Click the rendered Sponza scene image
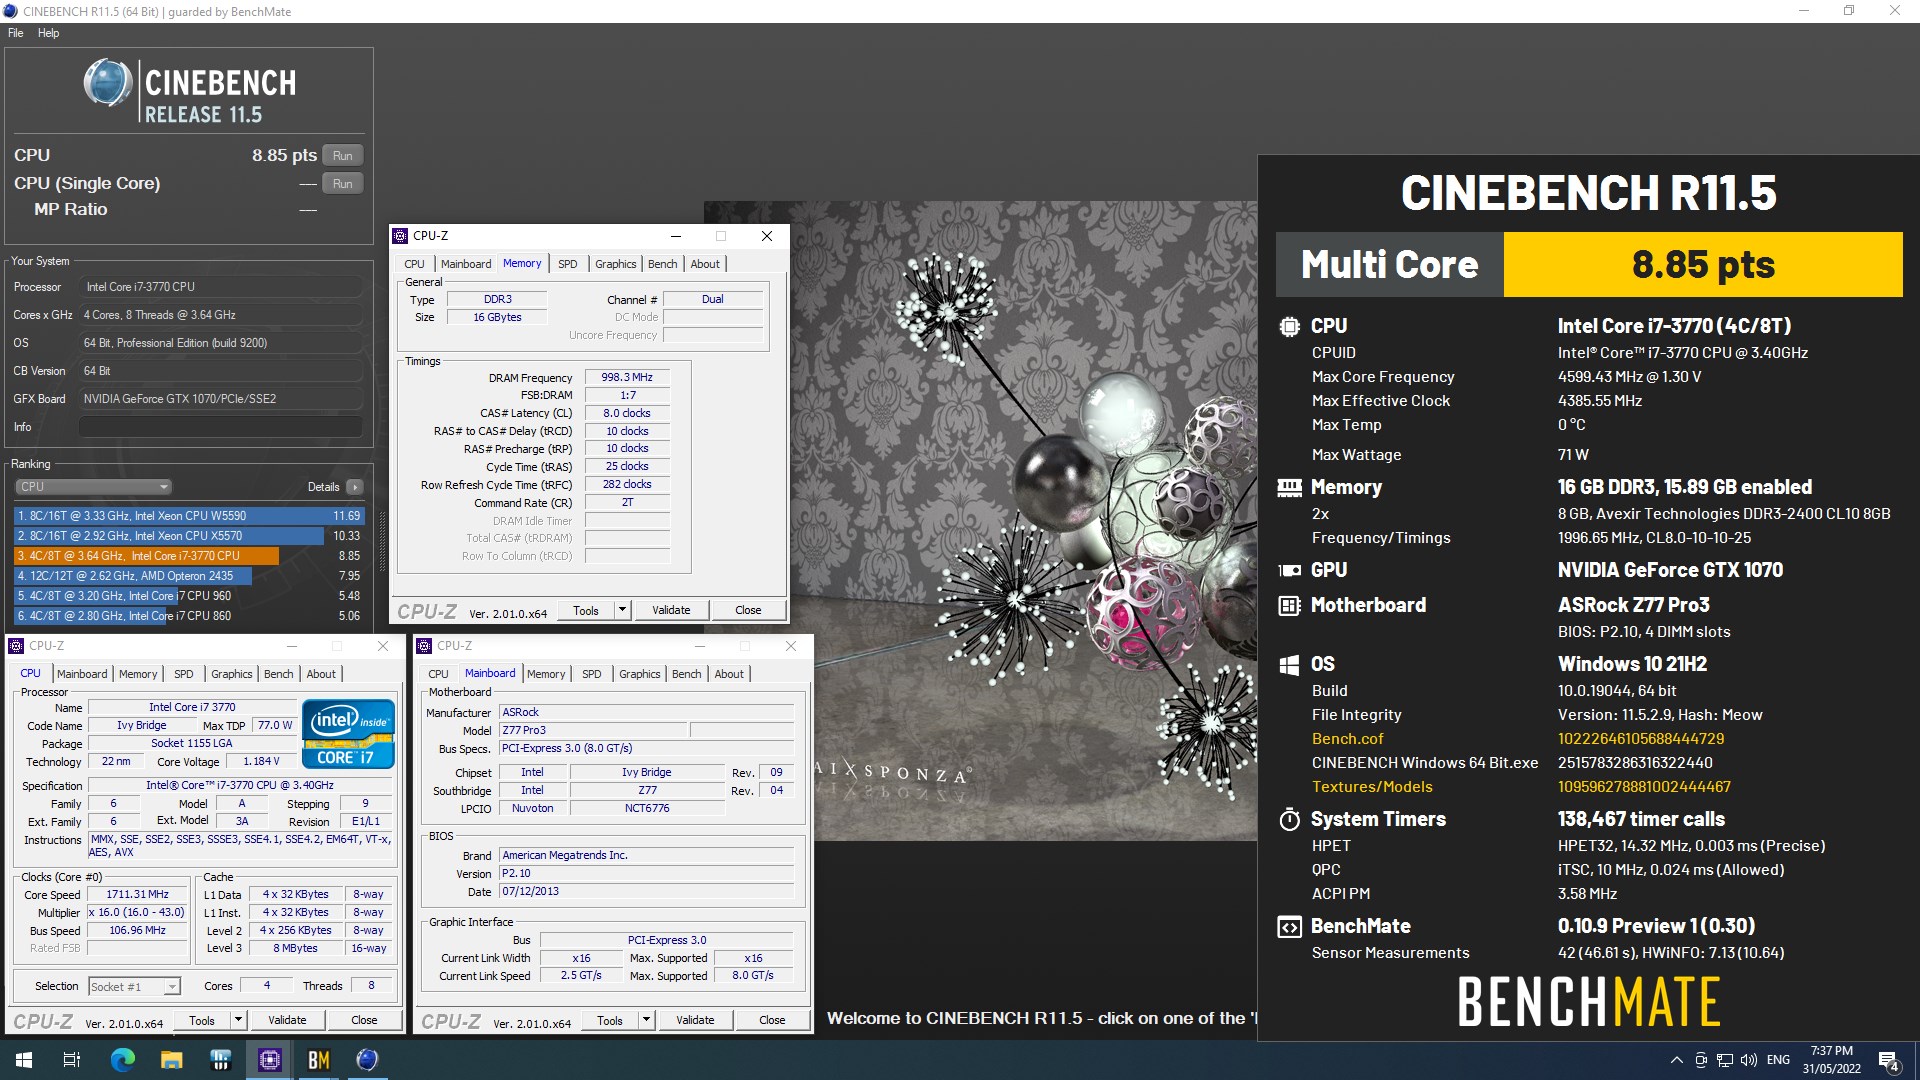Screen dimensions: 1920x1080 coord(980,520)
